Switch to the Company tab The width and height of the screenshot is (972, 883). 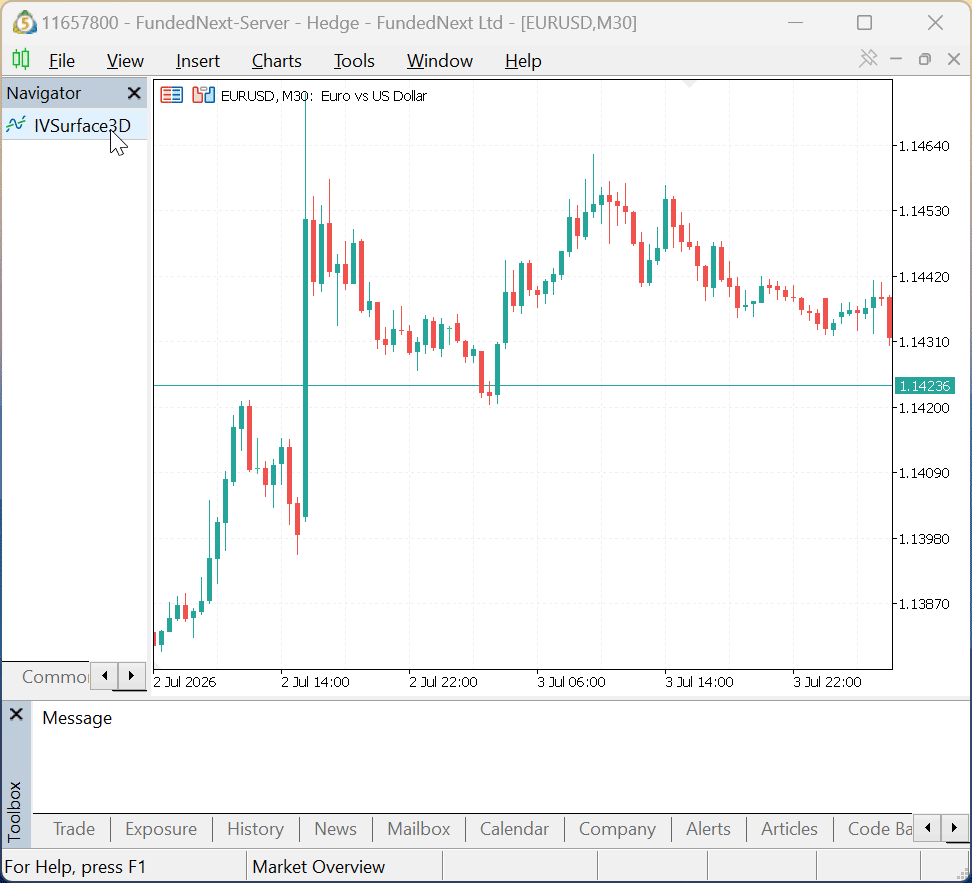tap(617, 829)
